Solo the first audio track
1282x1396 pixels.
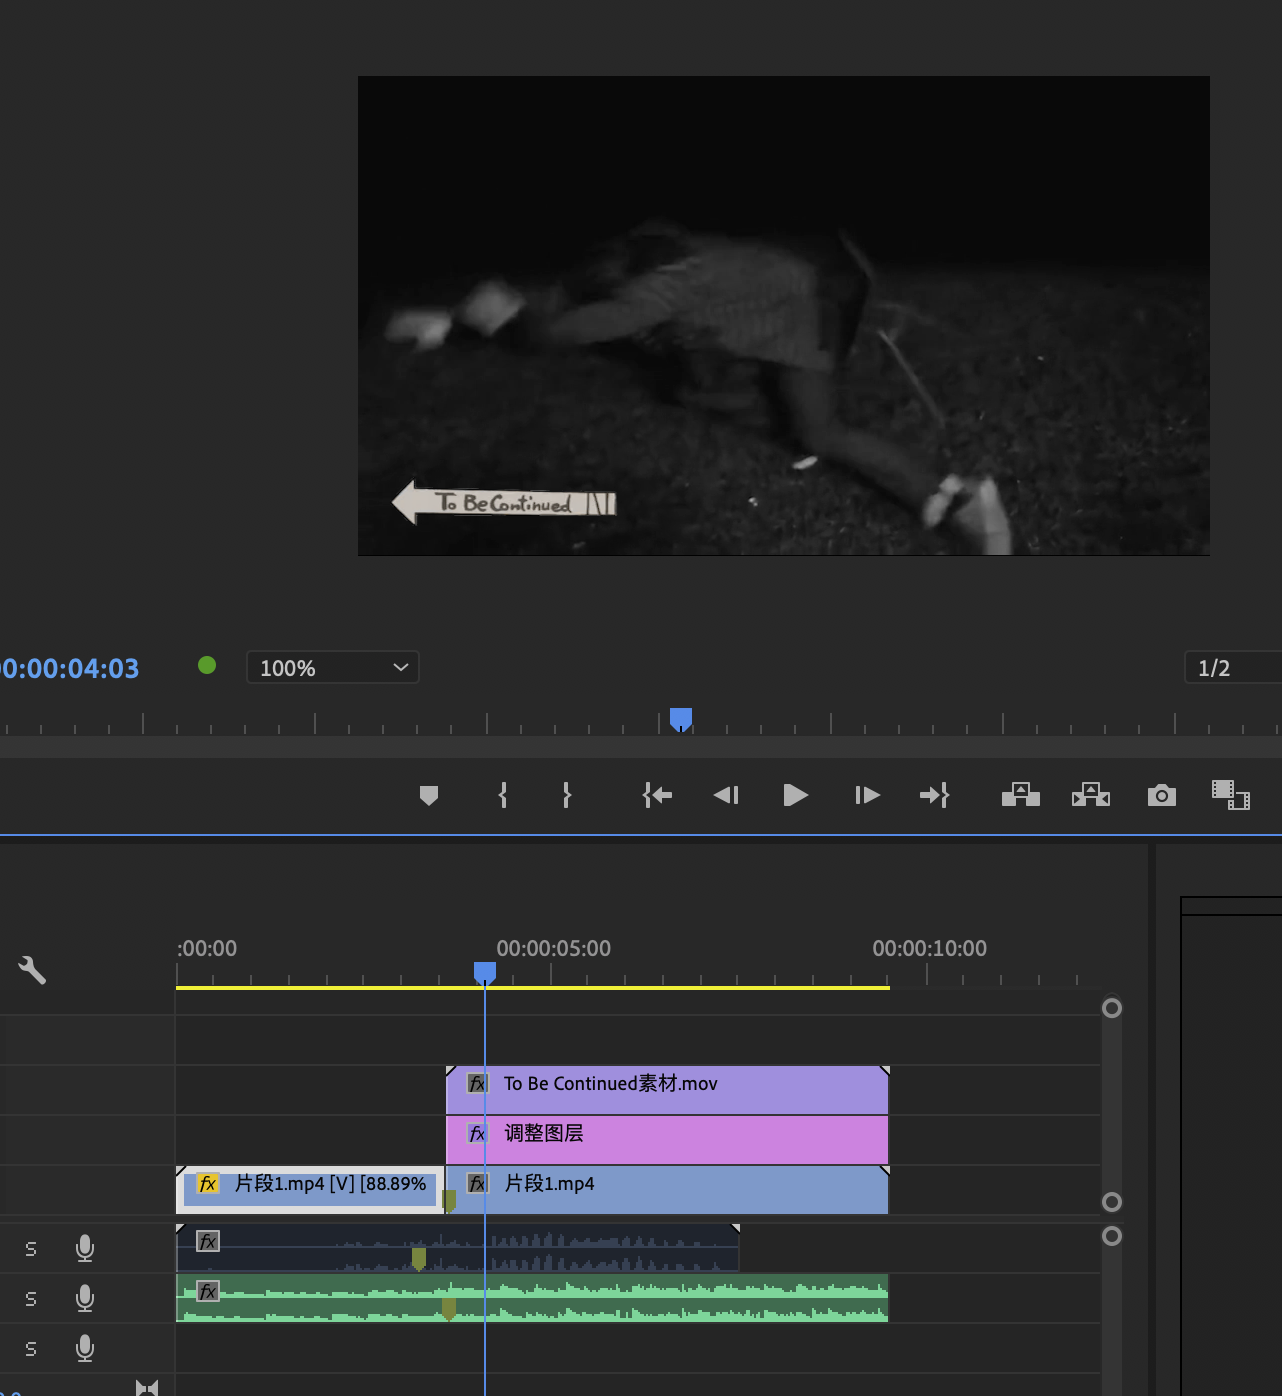(x=31, y=1249)
